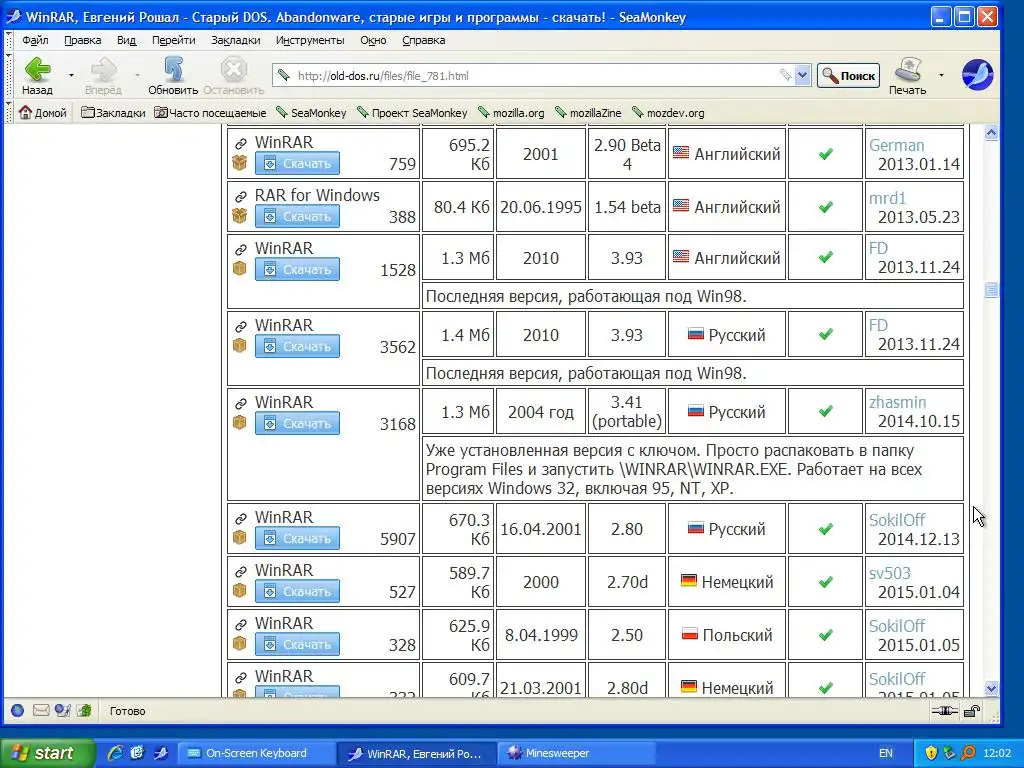
Task: Click the 5907 download count text
Action: (398, 539)
